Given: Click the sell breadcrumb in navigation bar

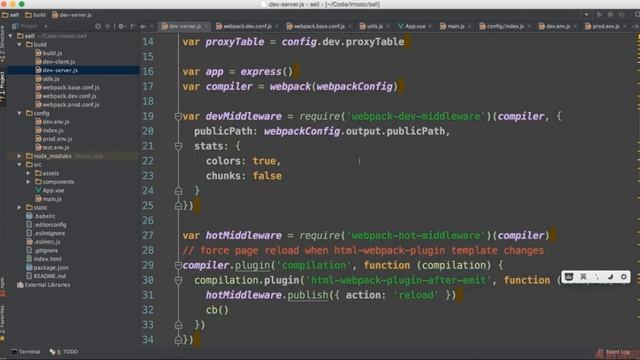Looking at the screenshot, I should click(11, 15).
